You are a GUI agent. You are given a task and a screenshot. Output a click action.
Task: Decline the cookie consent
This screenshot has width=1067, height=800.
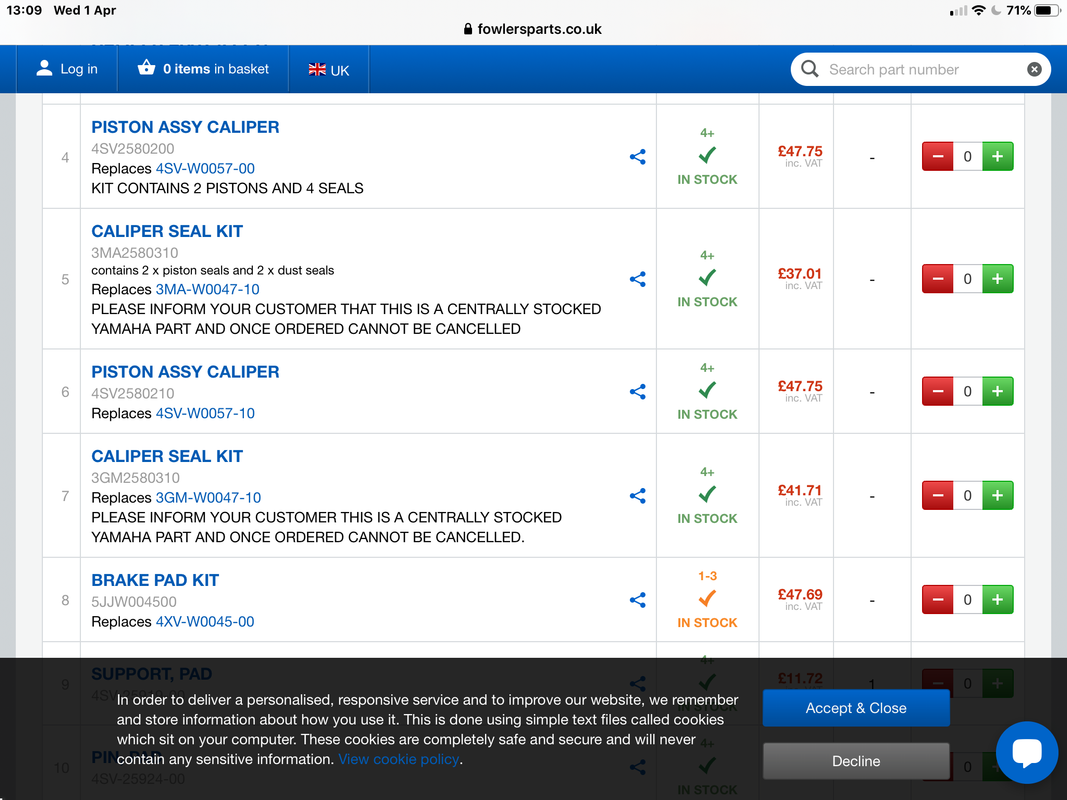point(856,761)
